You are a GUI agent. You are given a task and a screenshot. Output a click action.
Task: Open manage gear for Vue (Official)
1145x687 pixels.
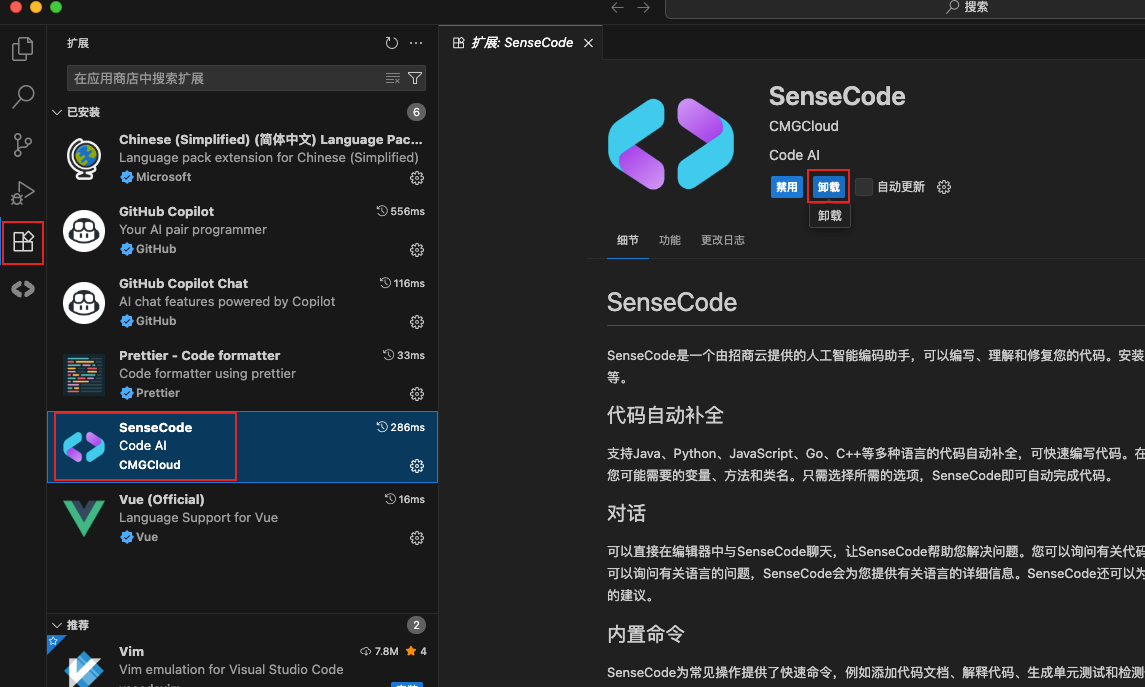coord(417,538)
